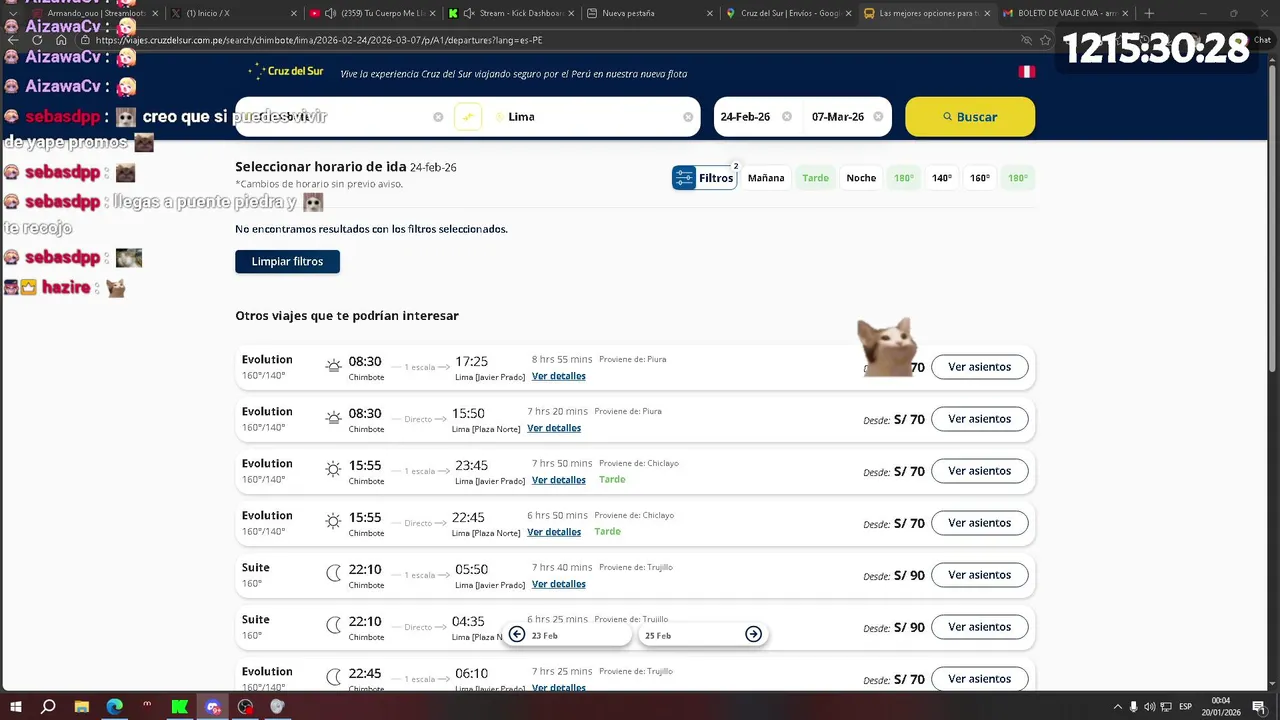This screenshot has width=1280, height=720.
Task: Open the green Kick app in taskbar
Action: [179, 707]
